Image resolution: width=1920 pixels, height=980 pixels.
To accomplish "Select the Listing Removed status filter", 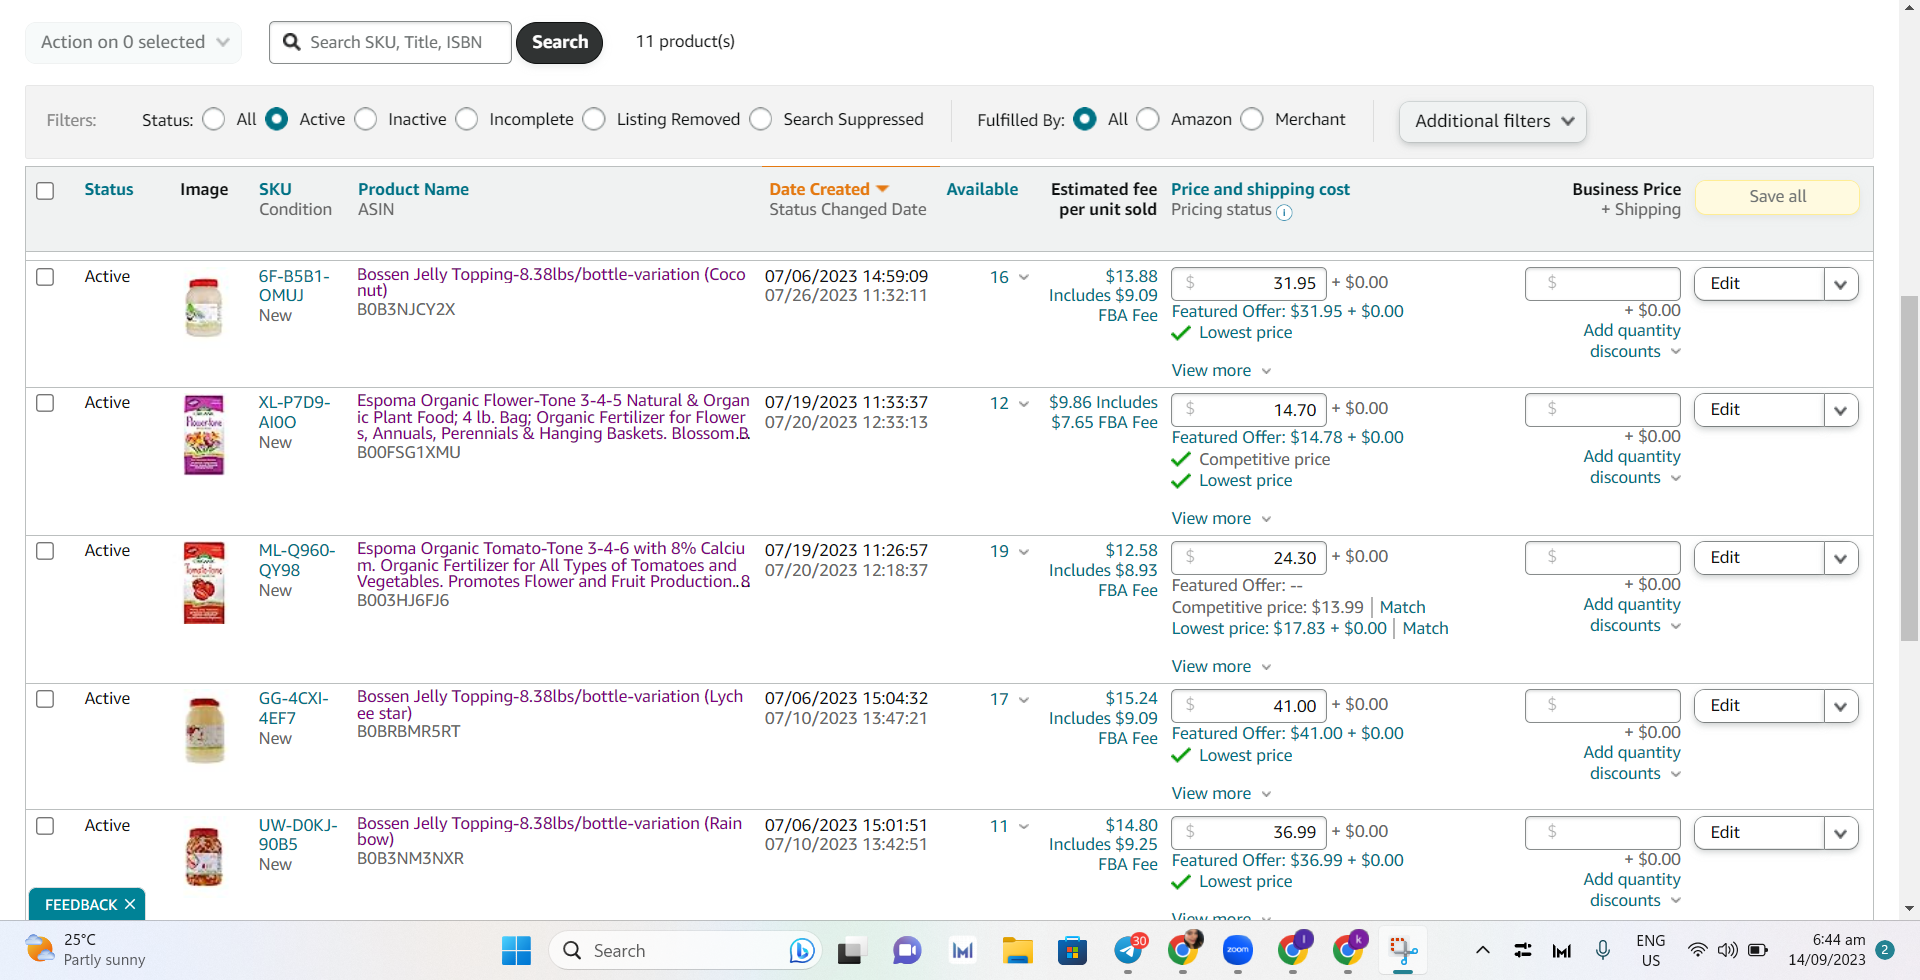I will click(594, 119).
